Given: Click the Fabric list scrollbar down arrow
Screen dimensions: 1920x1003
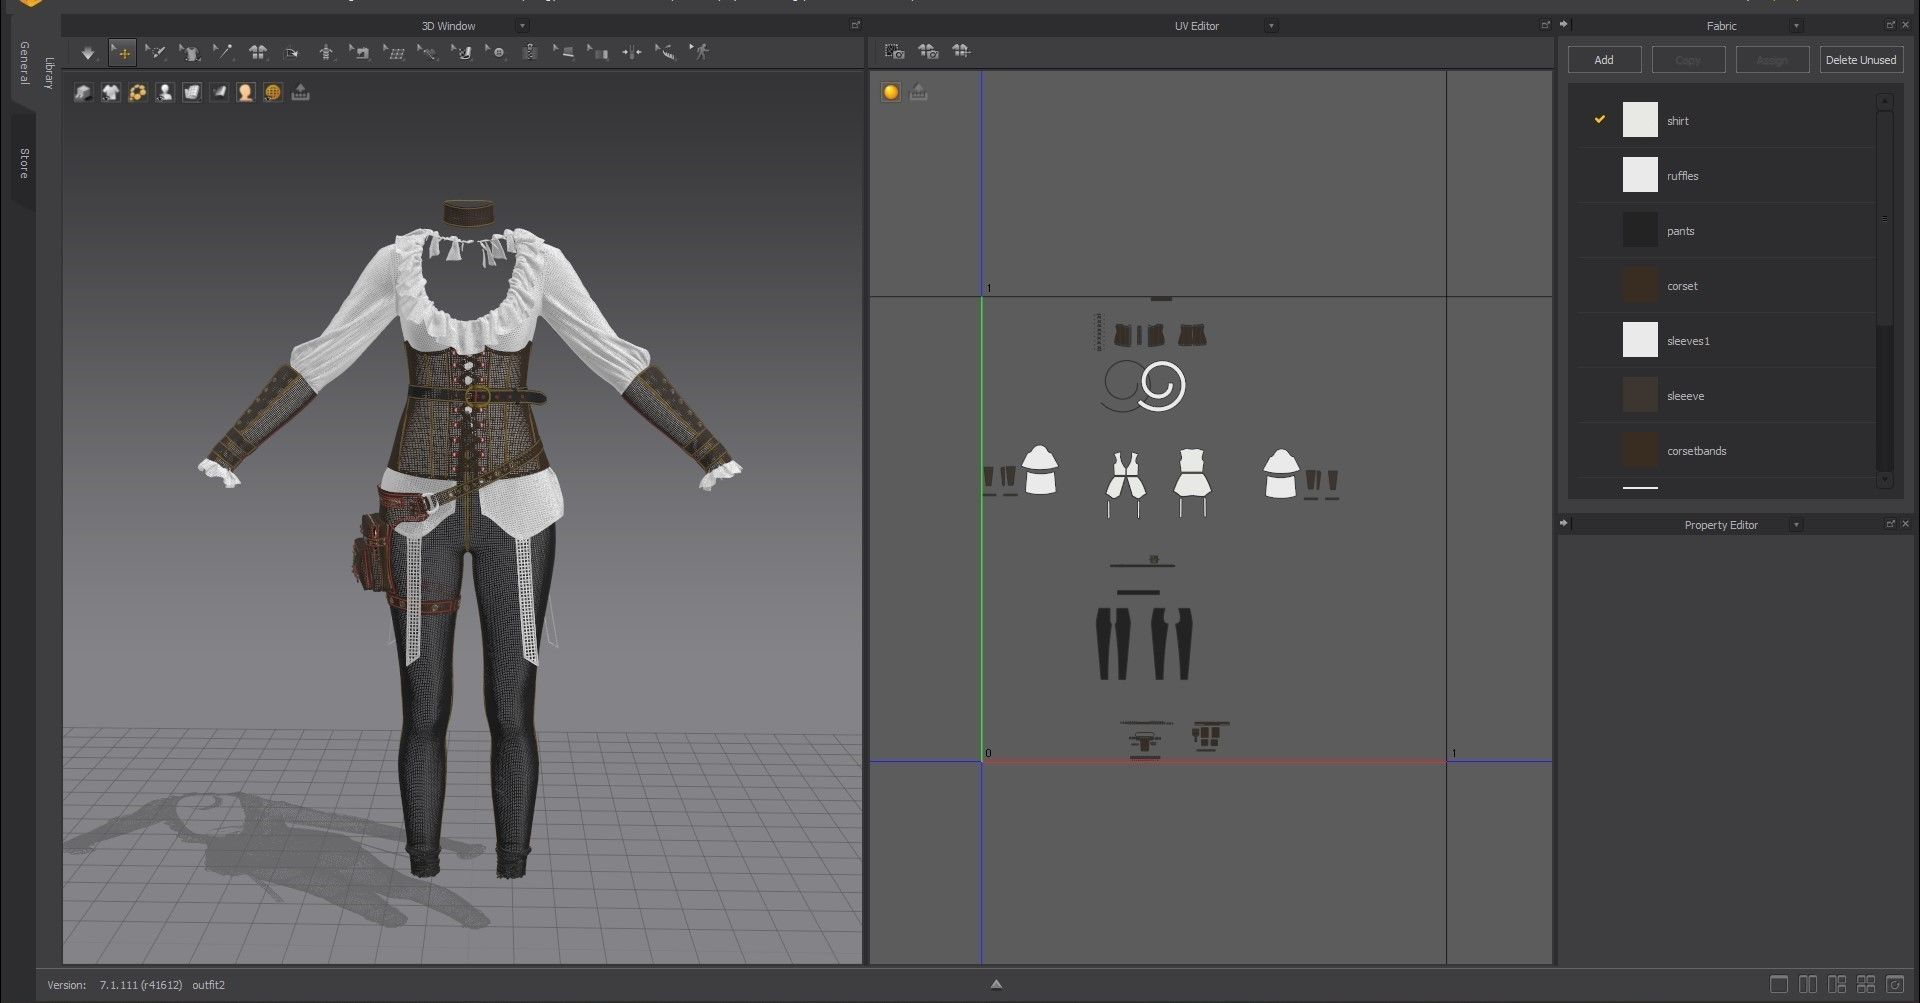Looking at the screenshot, I should tap(1885, 480).
